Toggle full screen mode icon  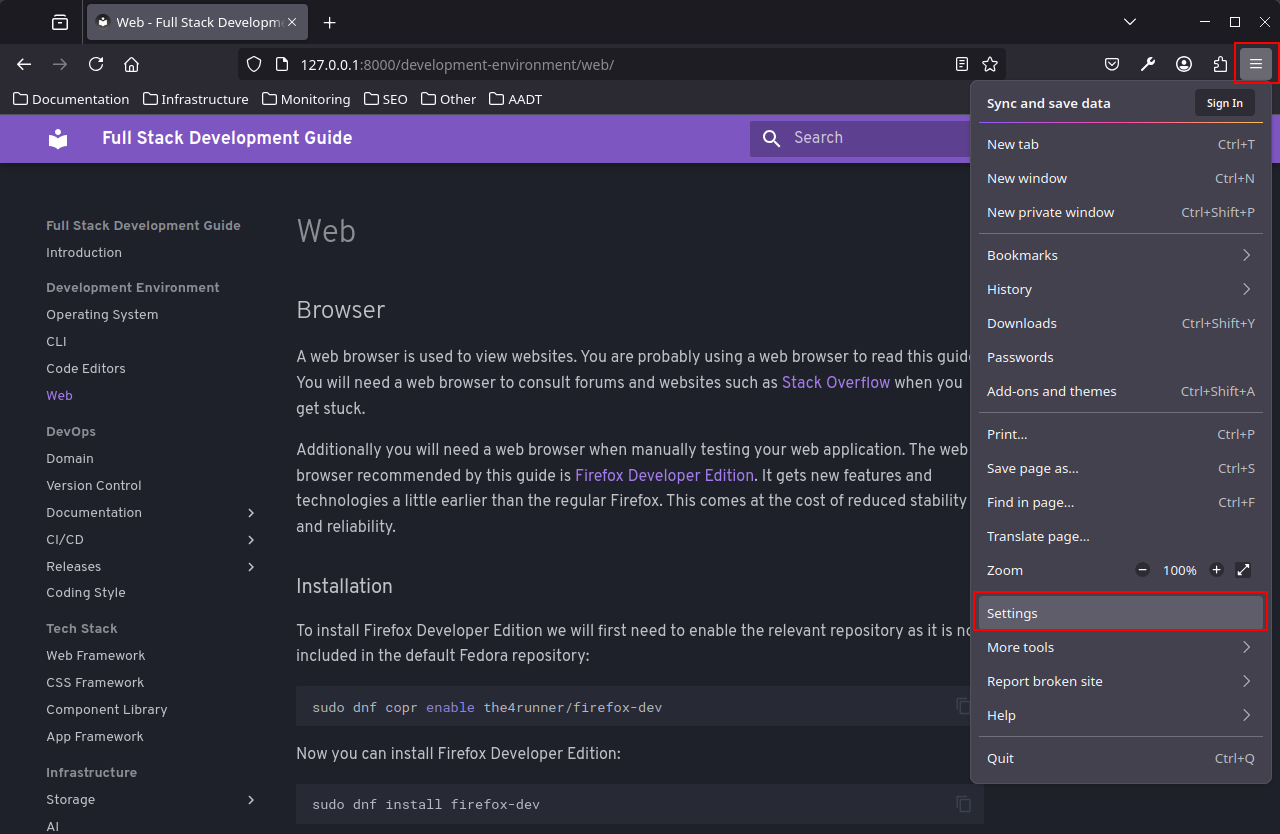[1243, 570]
